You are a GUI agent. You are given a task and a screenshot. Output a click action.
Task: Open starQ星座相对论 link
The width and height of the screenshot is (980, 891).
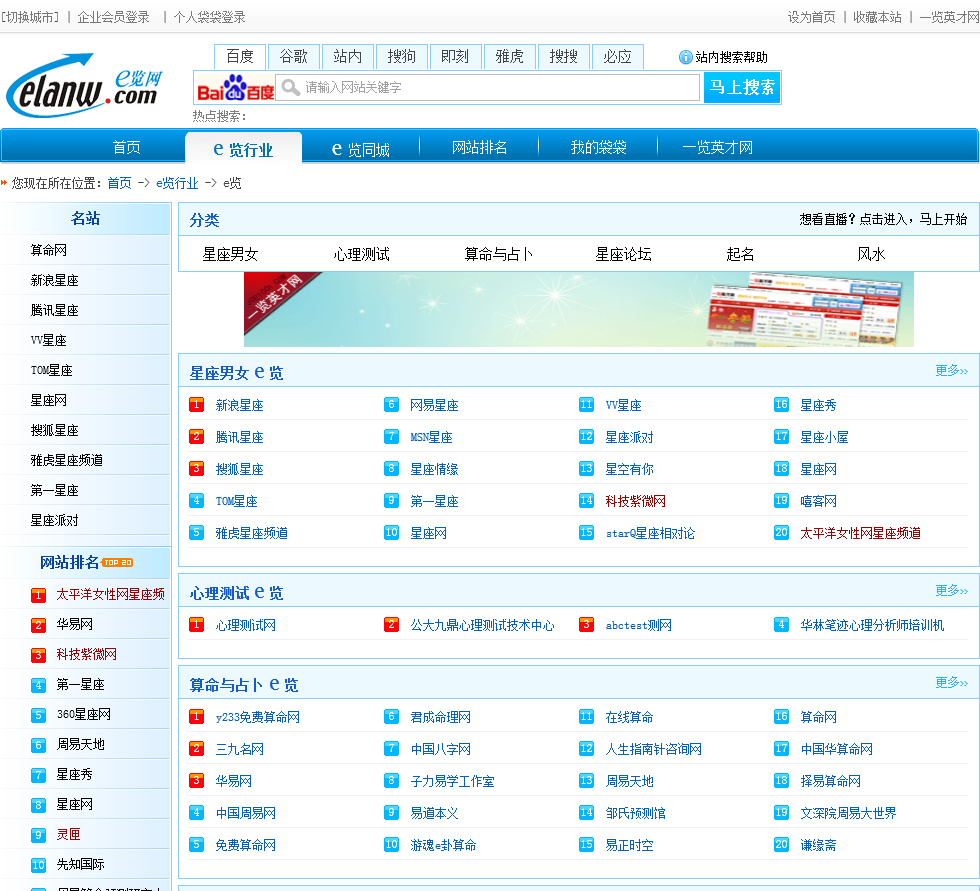click(x=650, y=533)
